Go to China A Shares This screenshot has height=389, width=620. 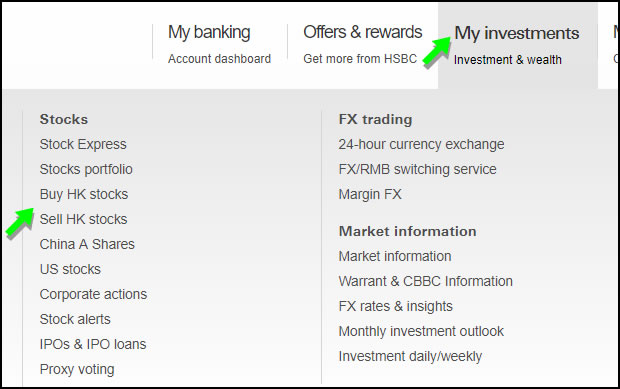(x=87, y=244)
